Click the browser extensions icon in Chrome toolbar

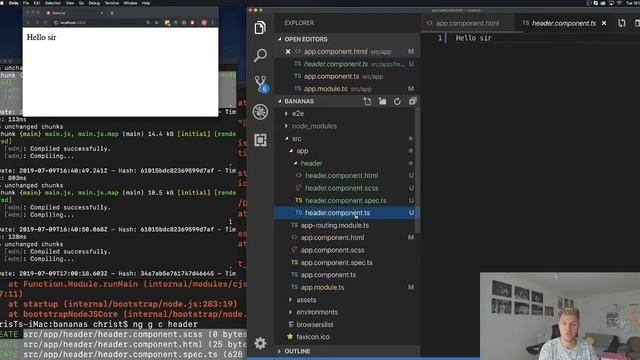(167, 23)
